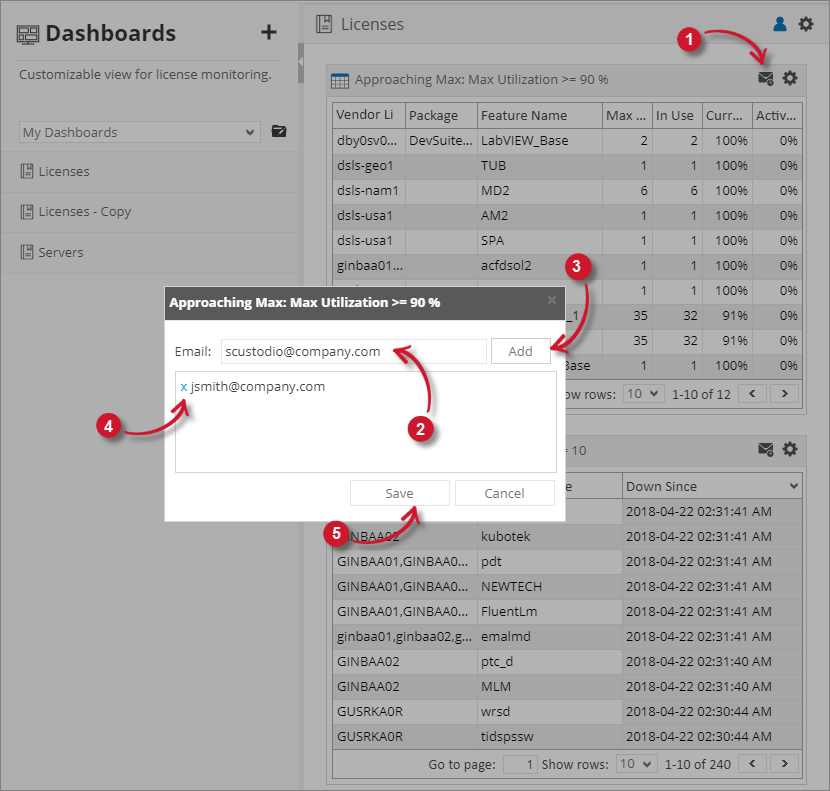Click the tidspssw cell

(x=549, y=736)
